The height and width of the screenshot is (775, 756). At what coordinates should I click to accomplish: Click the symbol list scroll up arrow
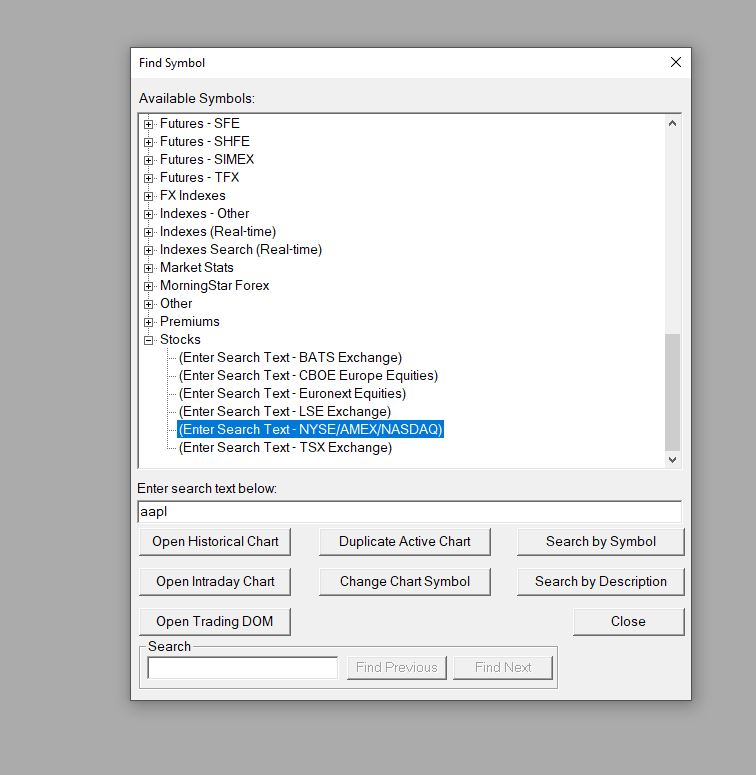[x=672, y=124]
